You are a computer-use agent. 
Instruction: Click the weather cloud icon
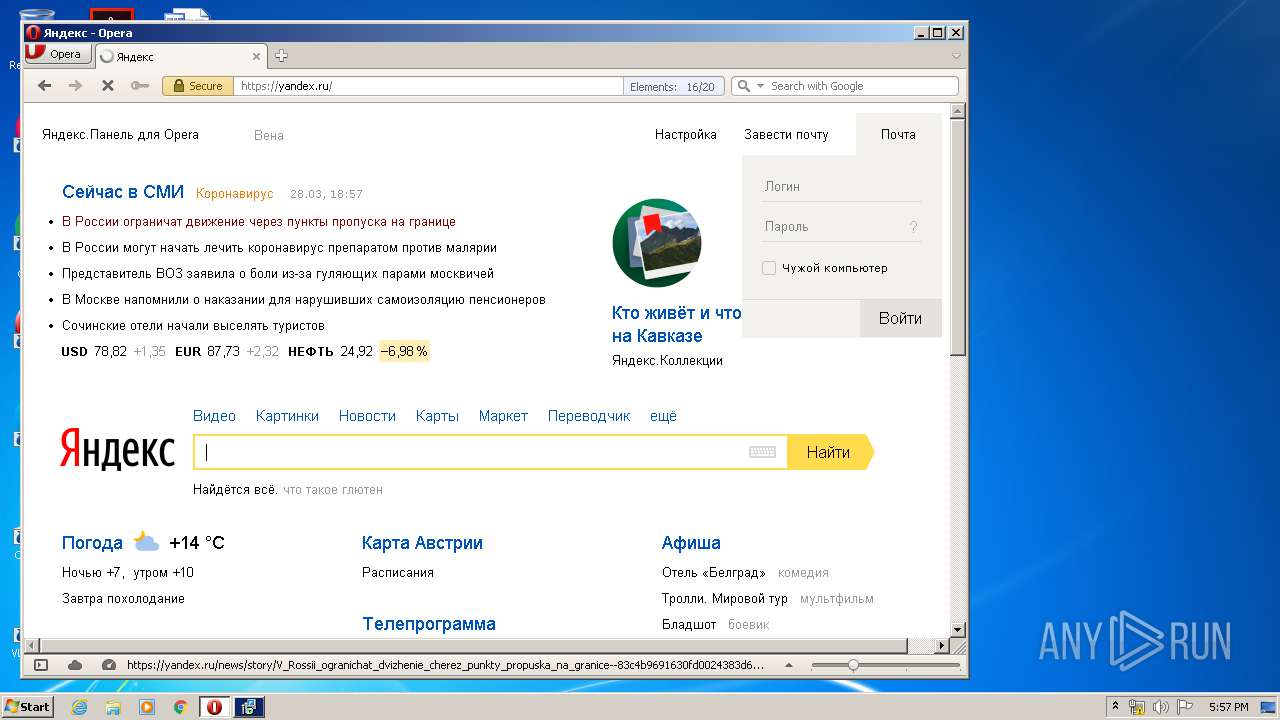coord(146,542)
